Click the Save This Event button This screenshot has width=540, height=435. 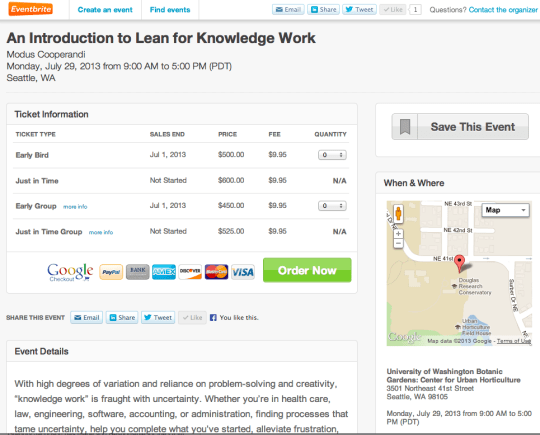point(460,127)
